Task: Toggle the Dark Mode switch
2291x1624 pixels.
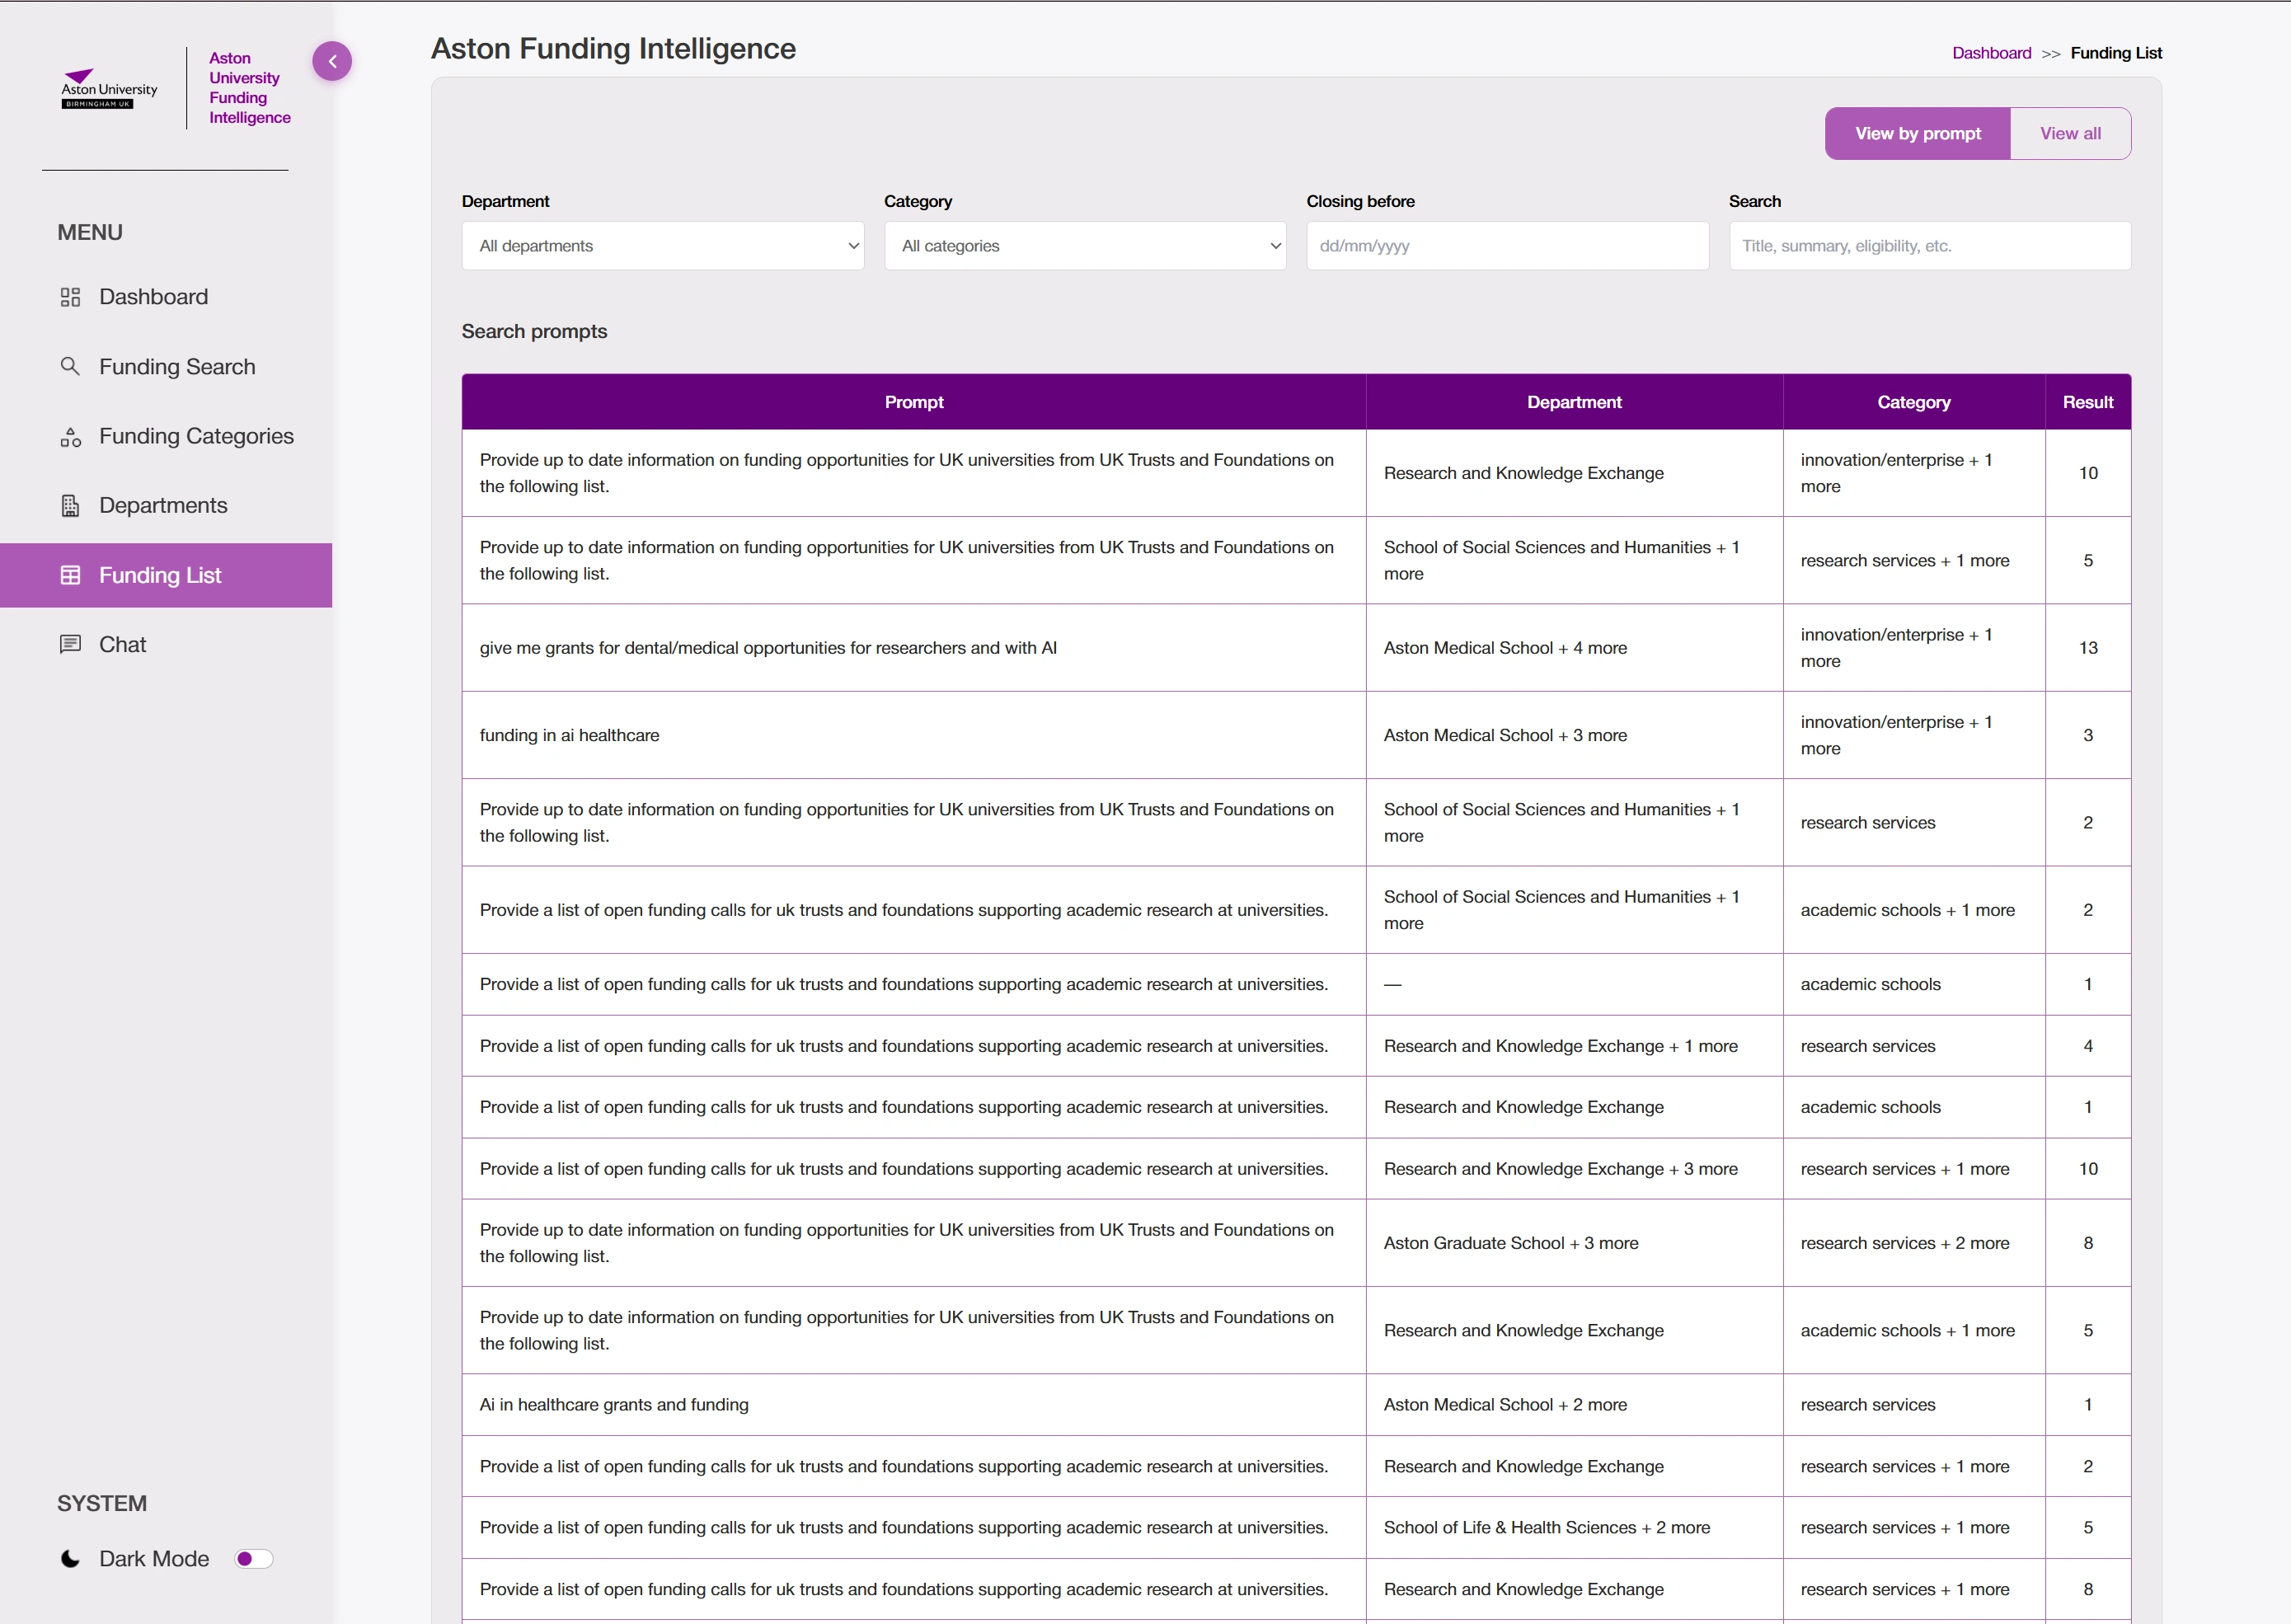Action: pos(253,1558)
